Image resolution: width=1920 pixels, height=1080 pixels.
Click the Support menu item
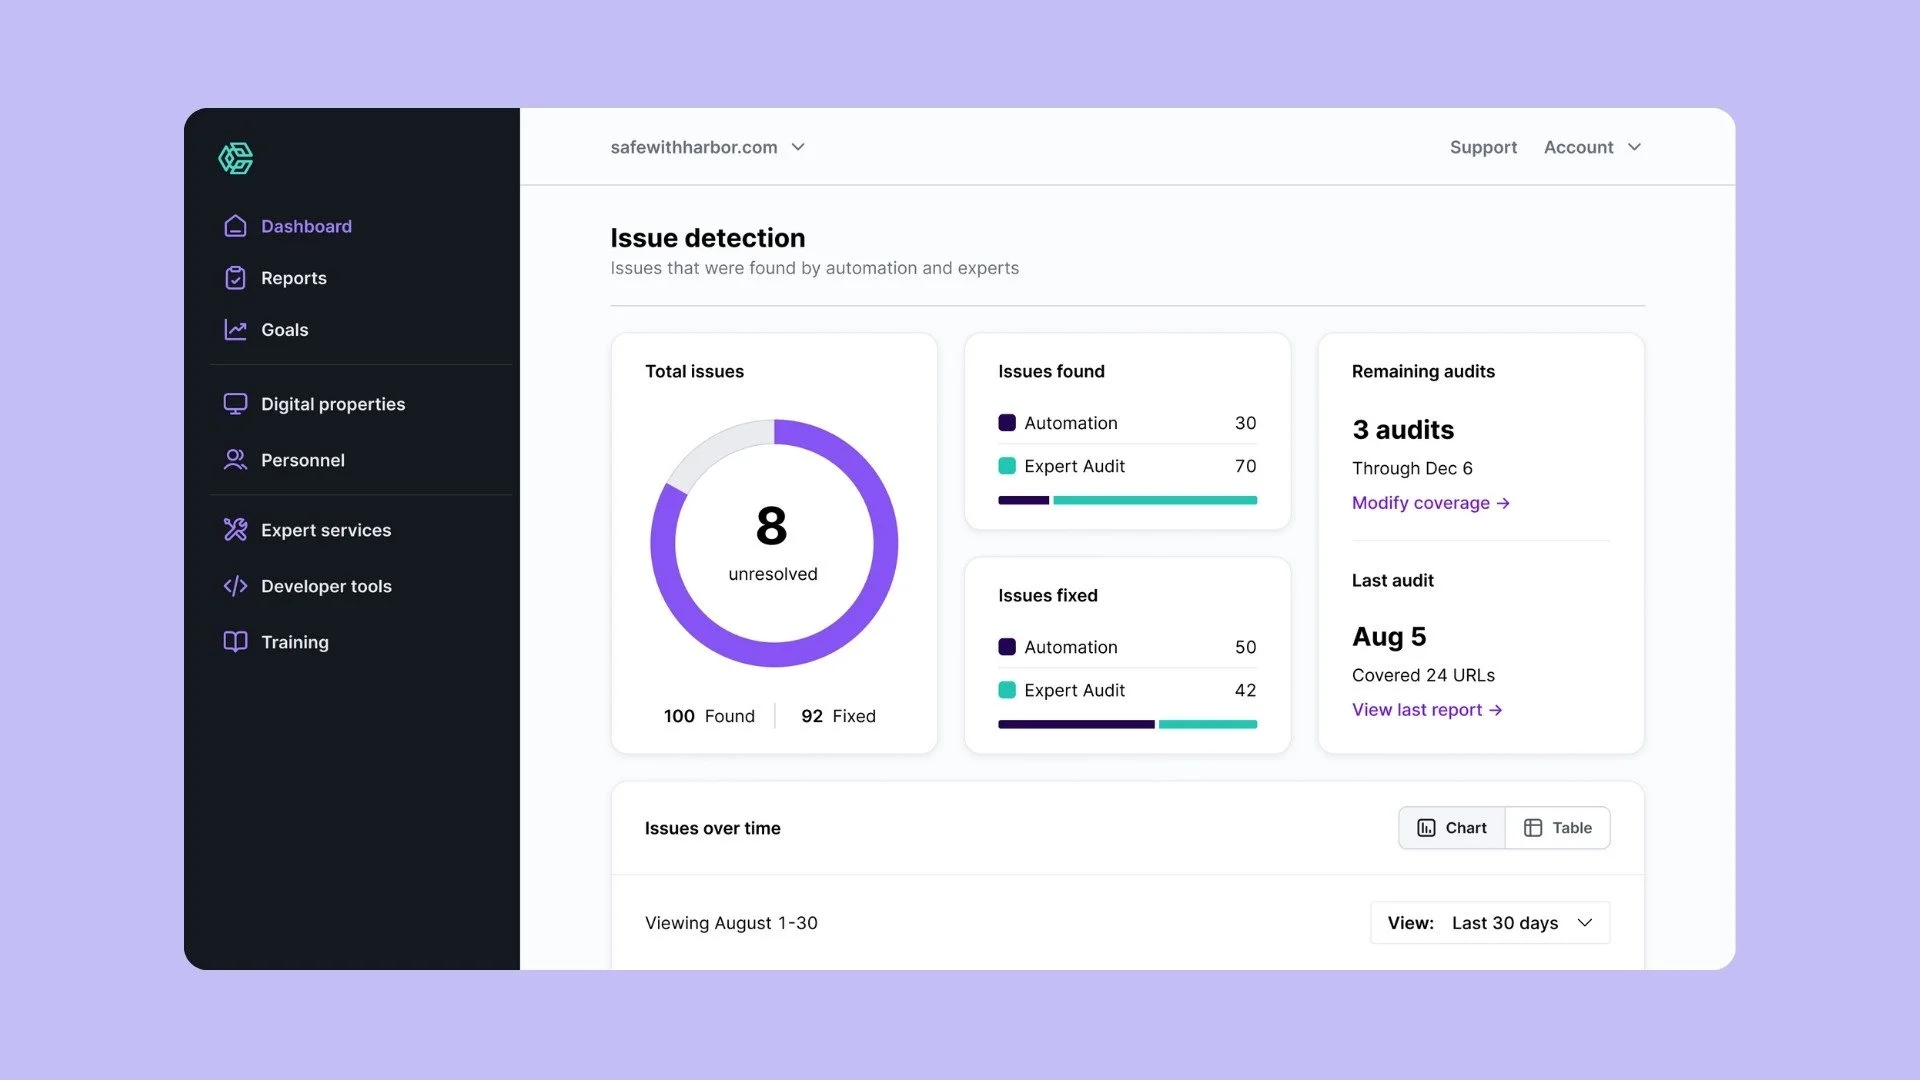click(1483, 147)
